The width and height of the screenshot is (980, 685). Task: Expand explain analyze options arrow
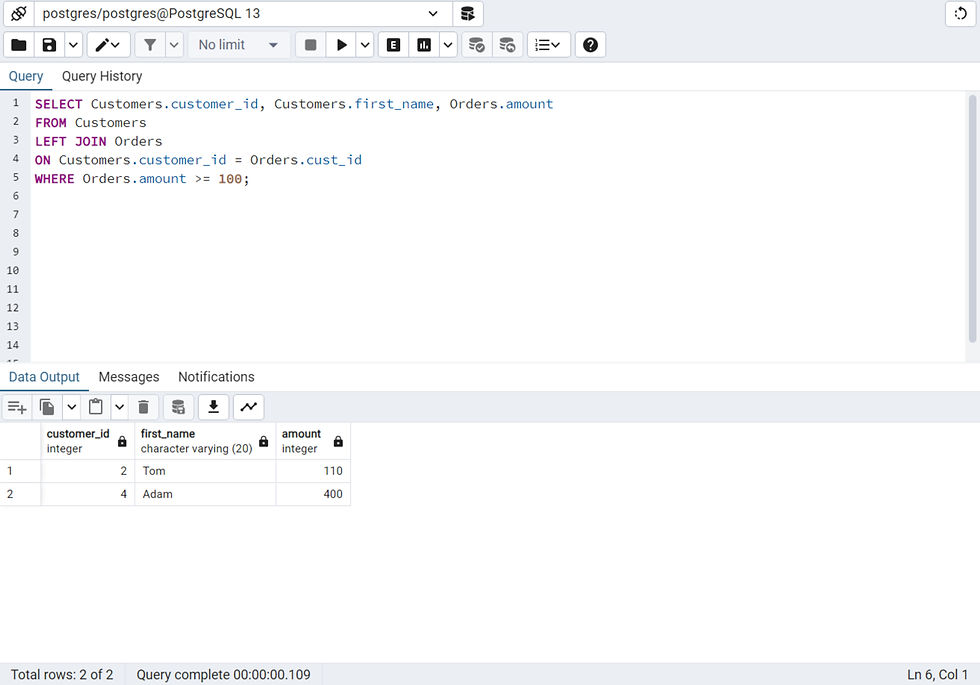448,44
